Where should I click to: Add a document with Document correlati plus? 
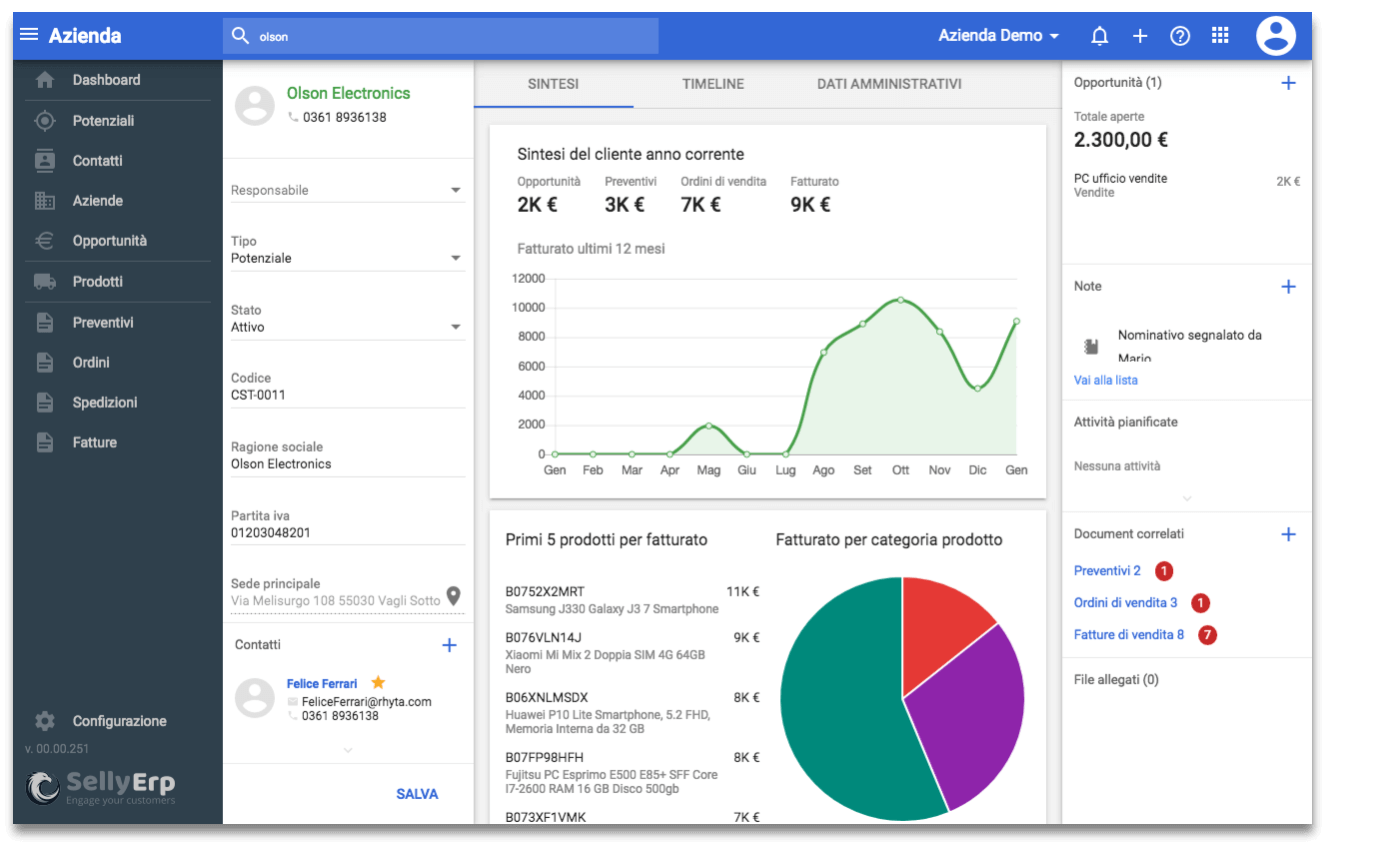(1288, 535)
